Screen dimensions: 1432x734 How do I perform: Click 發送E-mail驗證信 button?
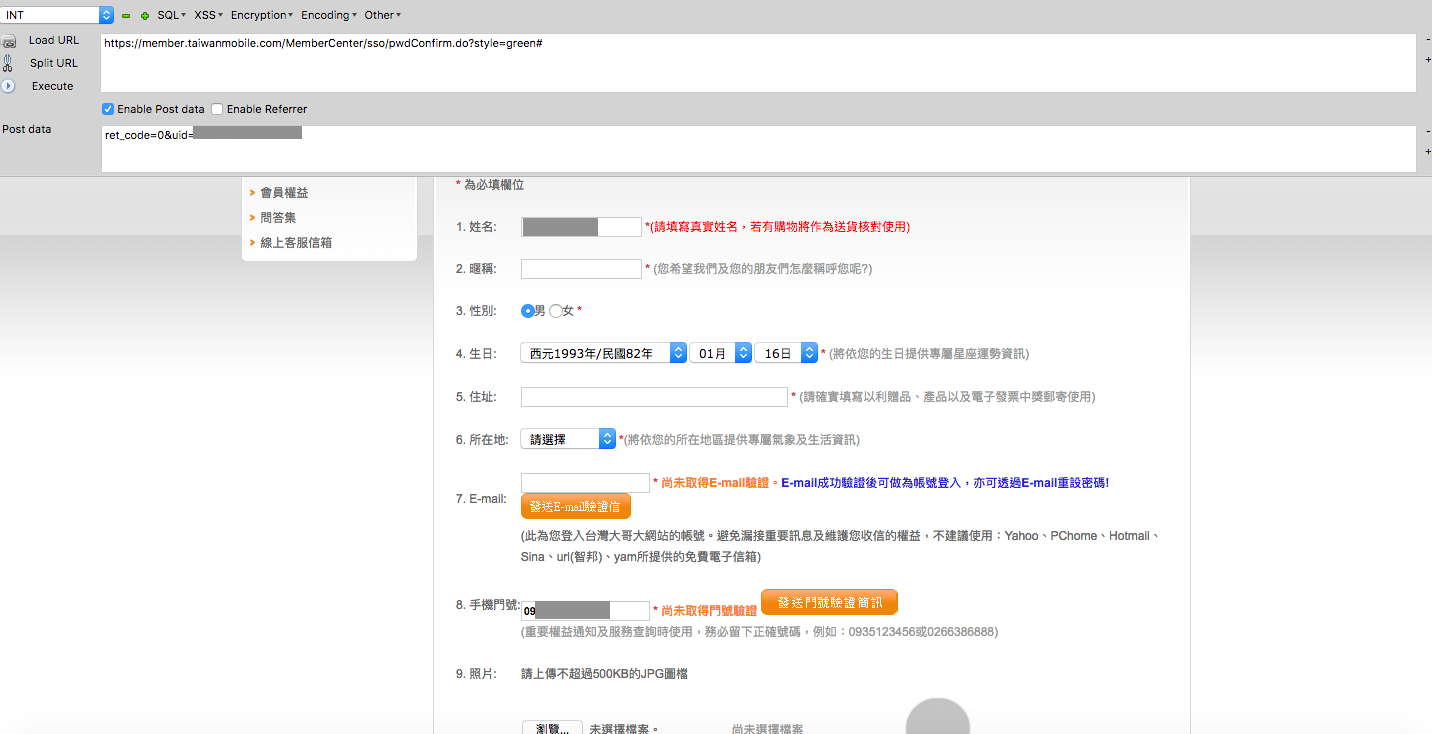[x=576, y=506]
